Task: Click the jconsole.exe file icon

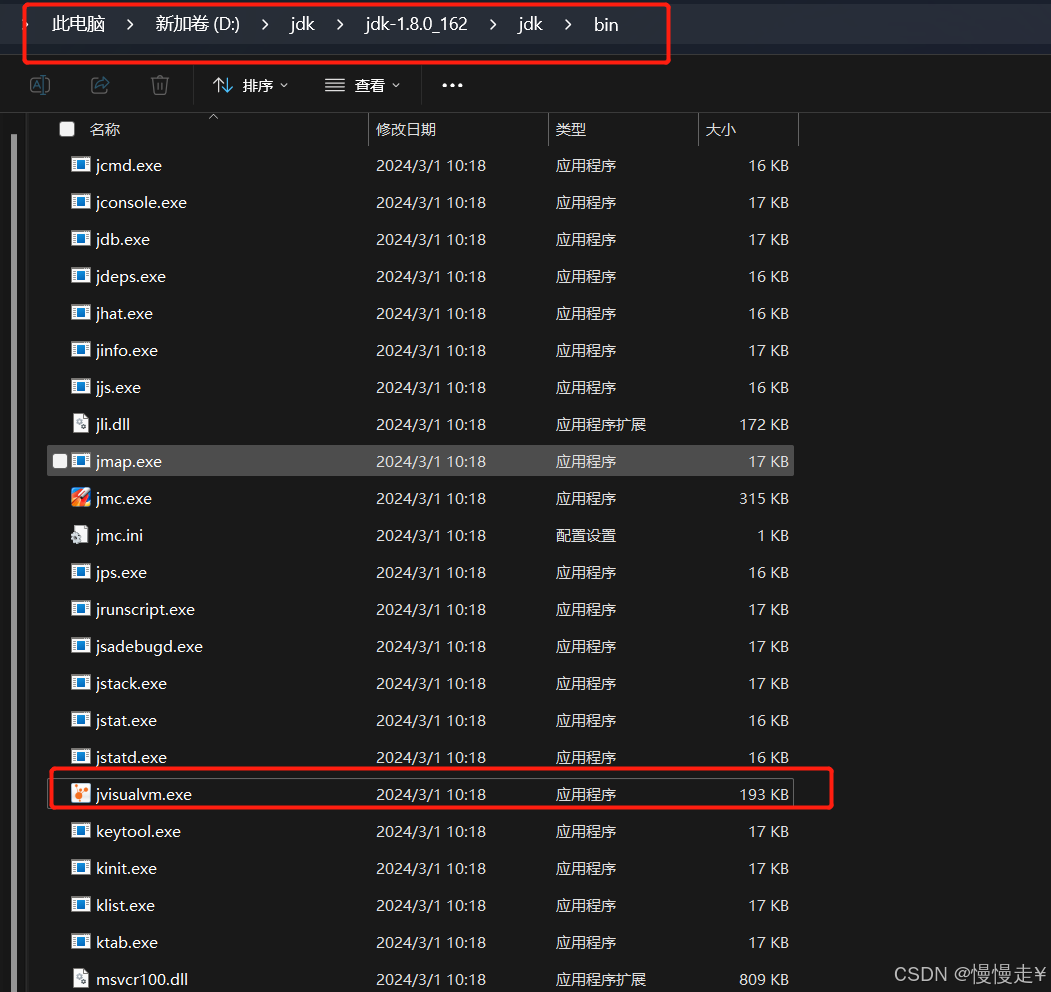Action: coord(80,201)
